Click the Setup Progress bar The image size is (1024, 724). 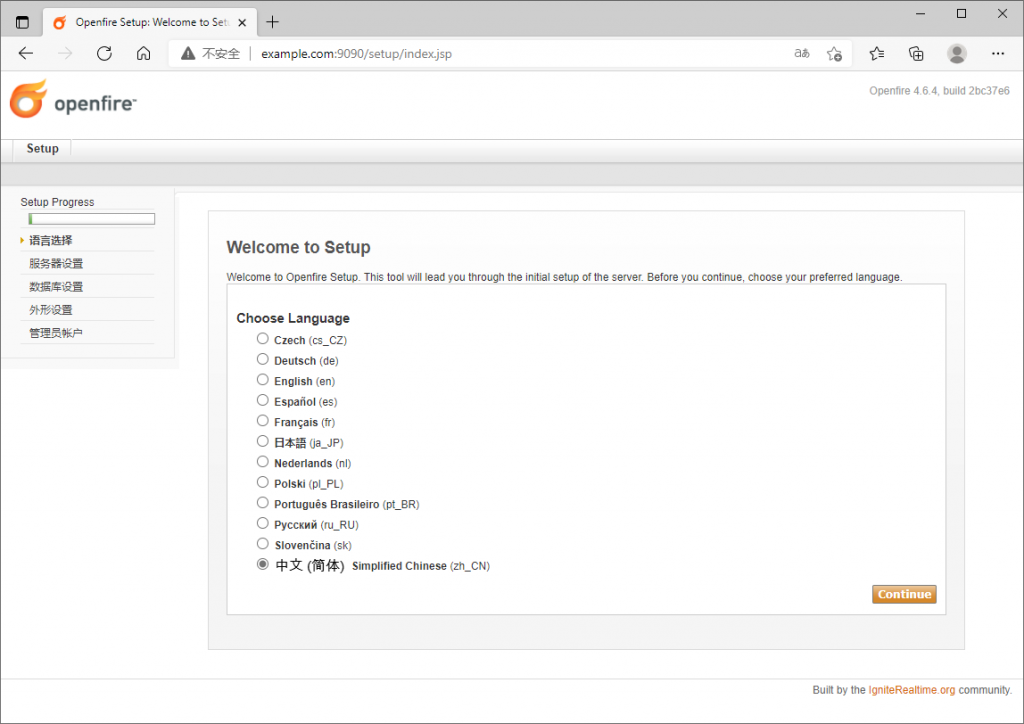point(92,219)
